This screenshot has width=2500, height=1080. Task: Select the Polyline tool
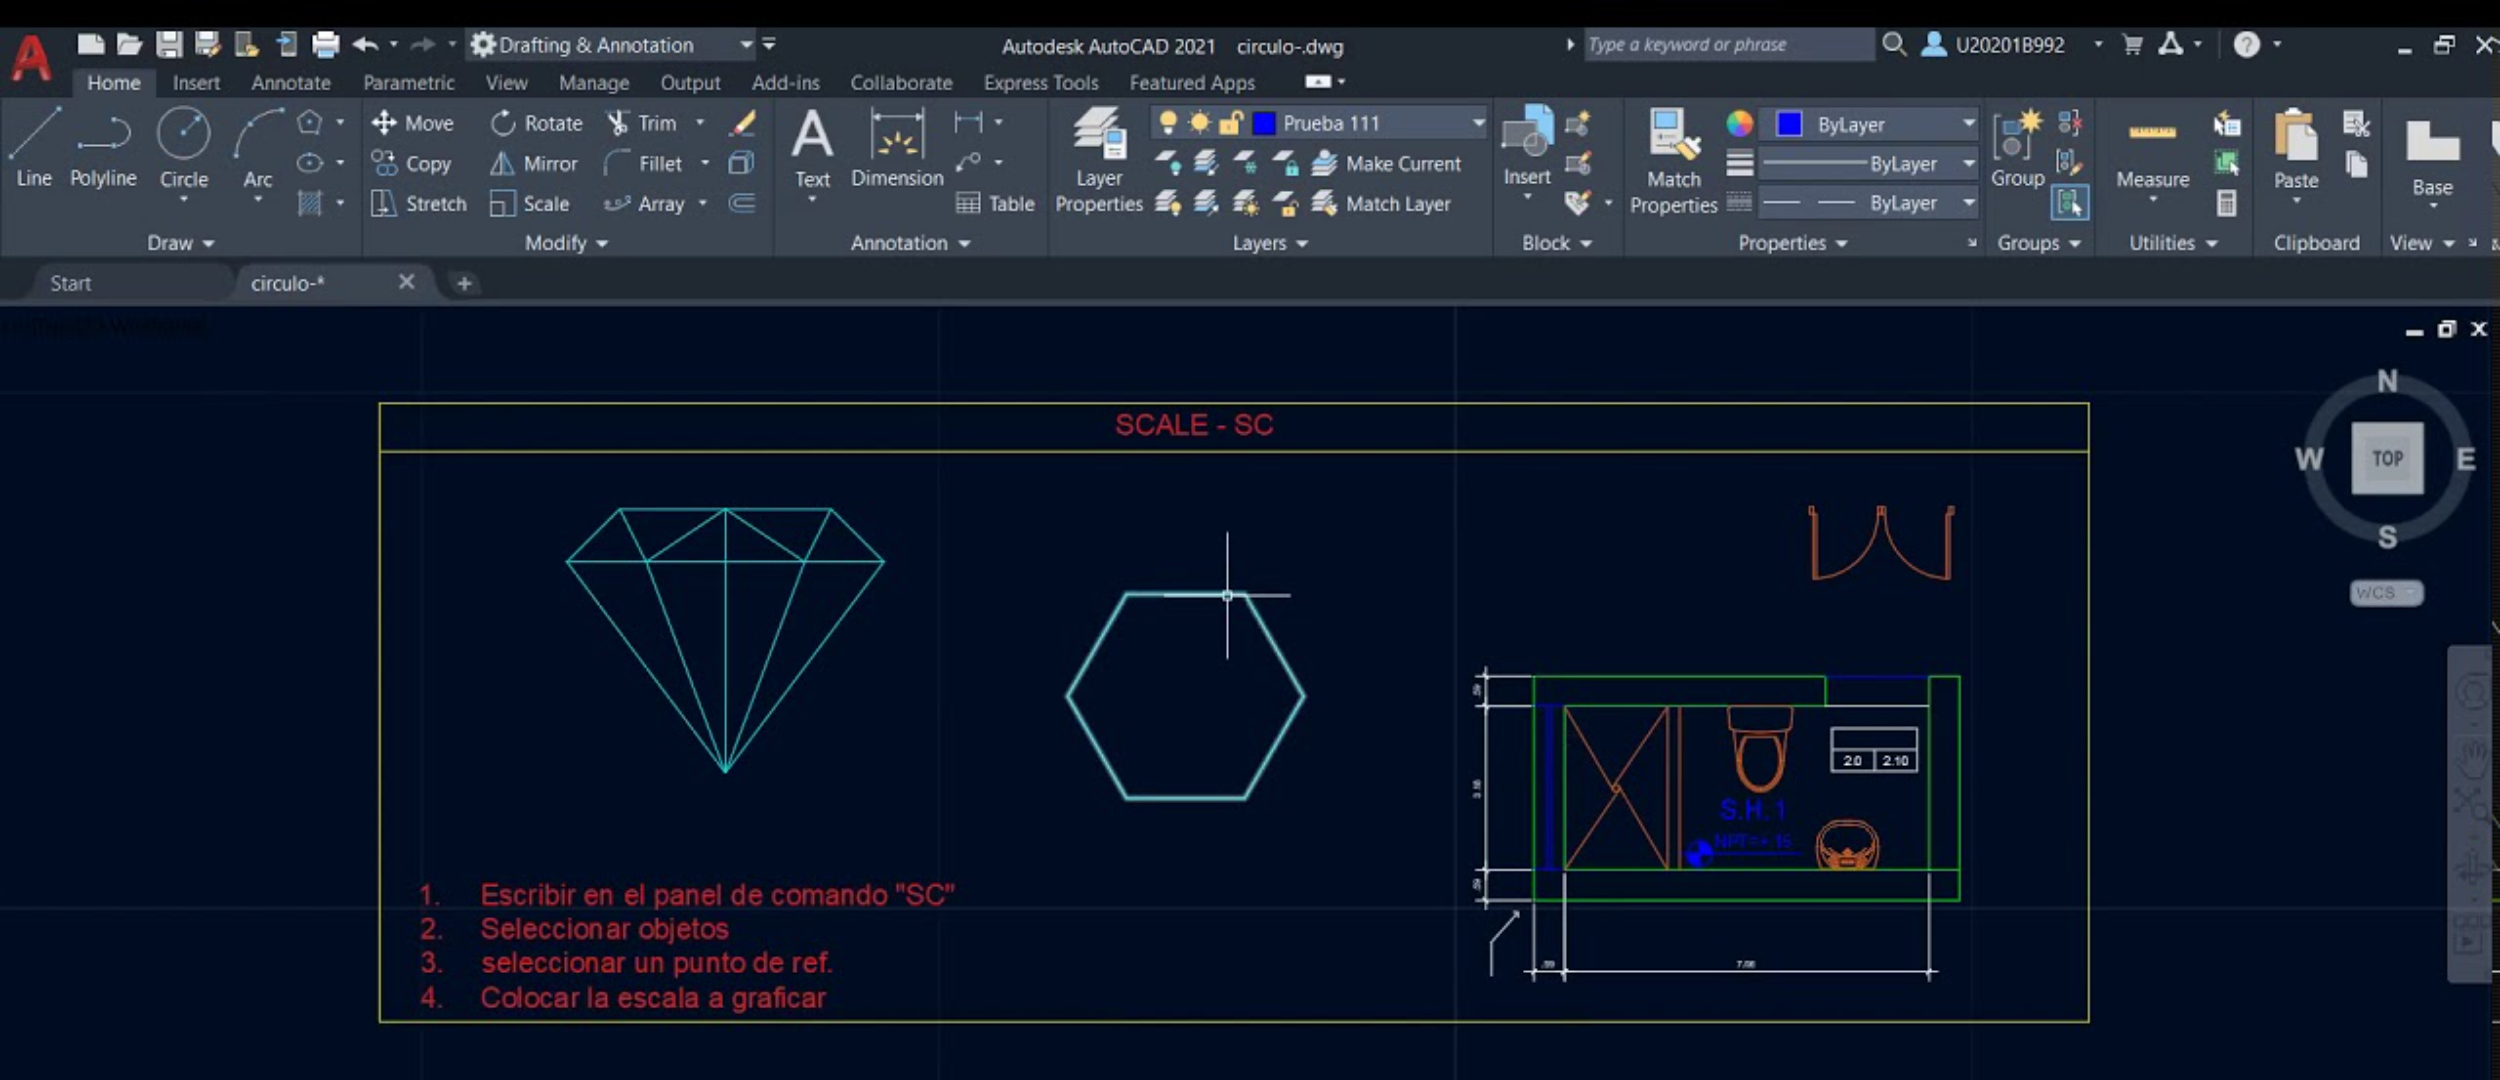click(x=103, y=150)
